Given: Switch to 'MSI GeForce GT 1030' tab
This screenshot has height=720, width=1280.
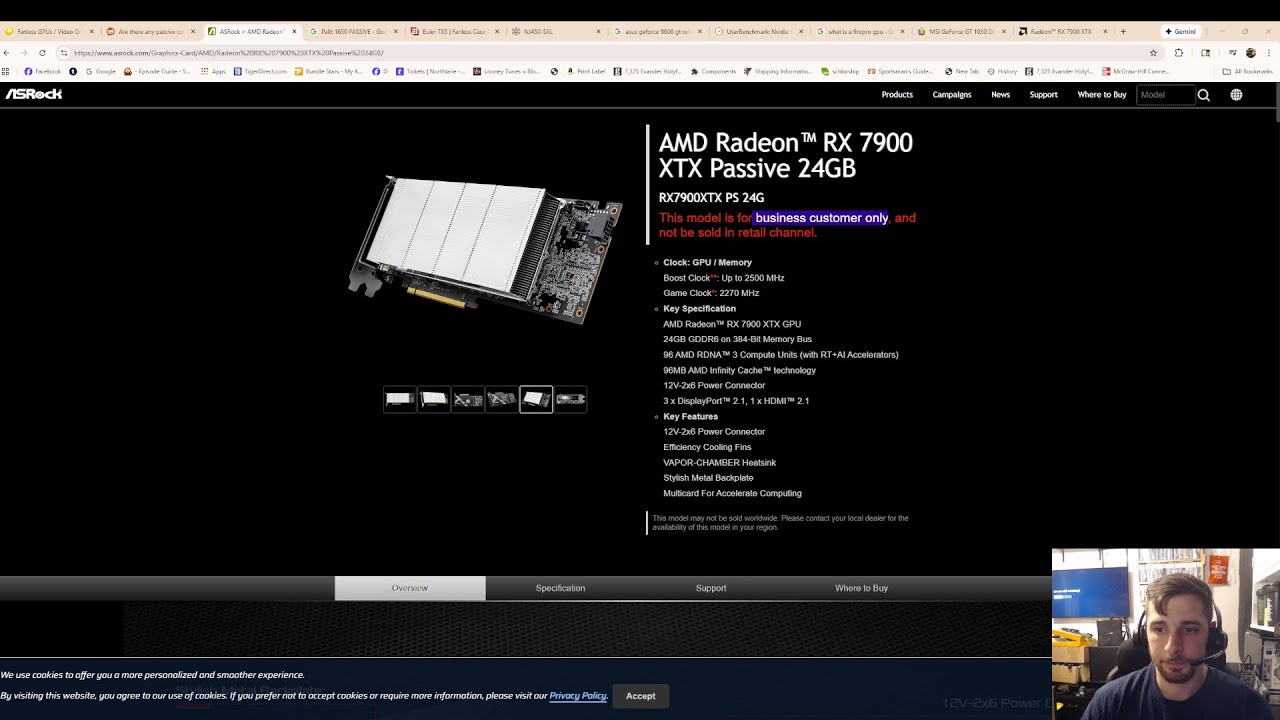Looking at the screenshot, I should (960, 31).
